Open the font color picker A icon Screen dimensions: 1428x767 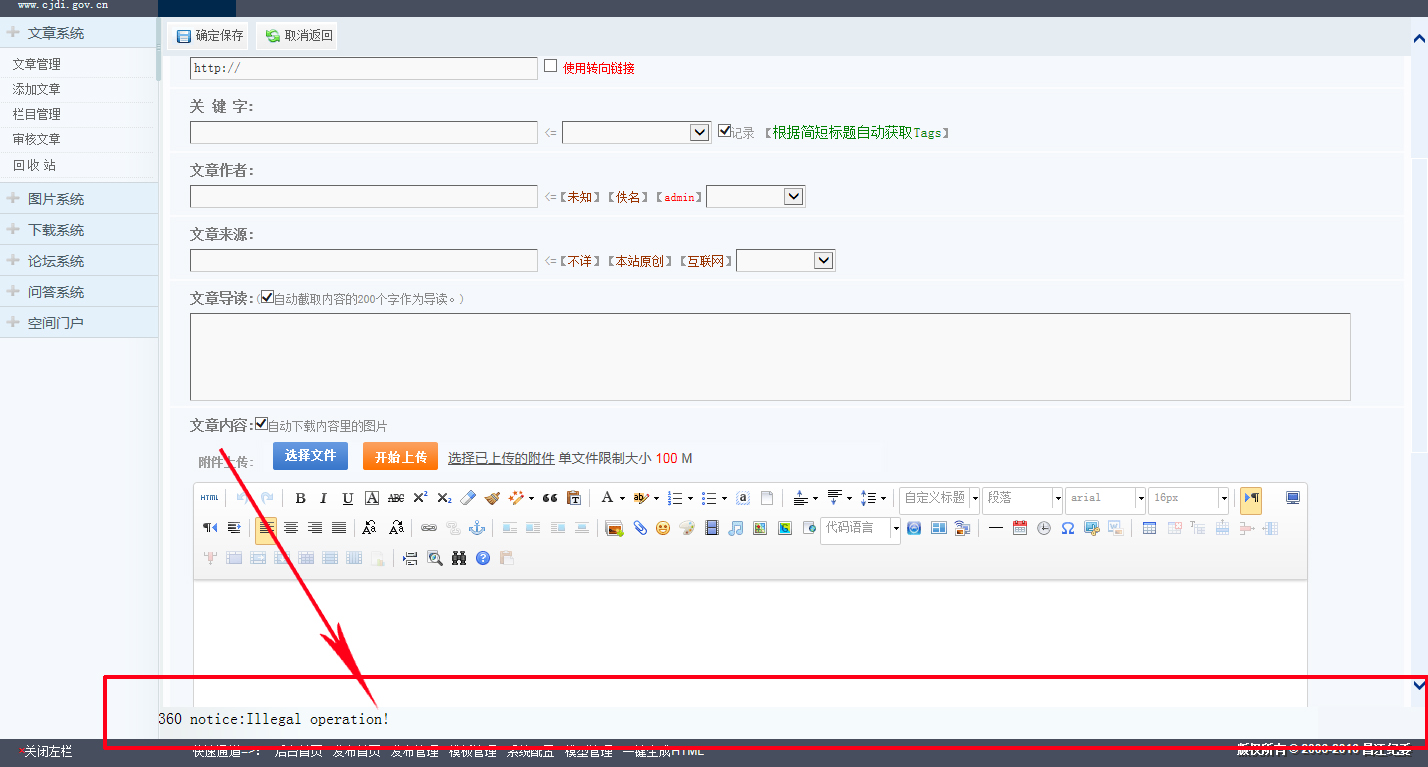click(606, 498)
